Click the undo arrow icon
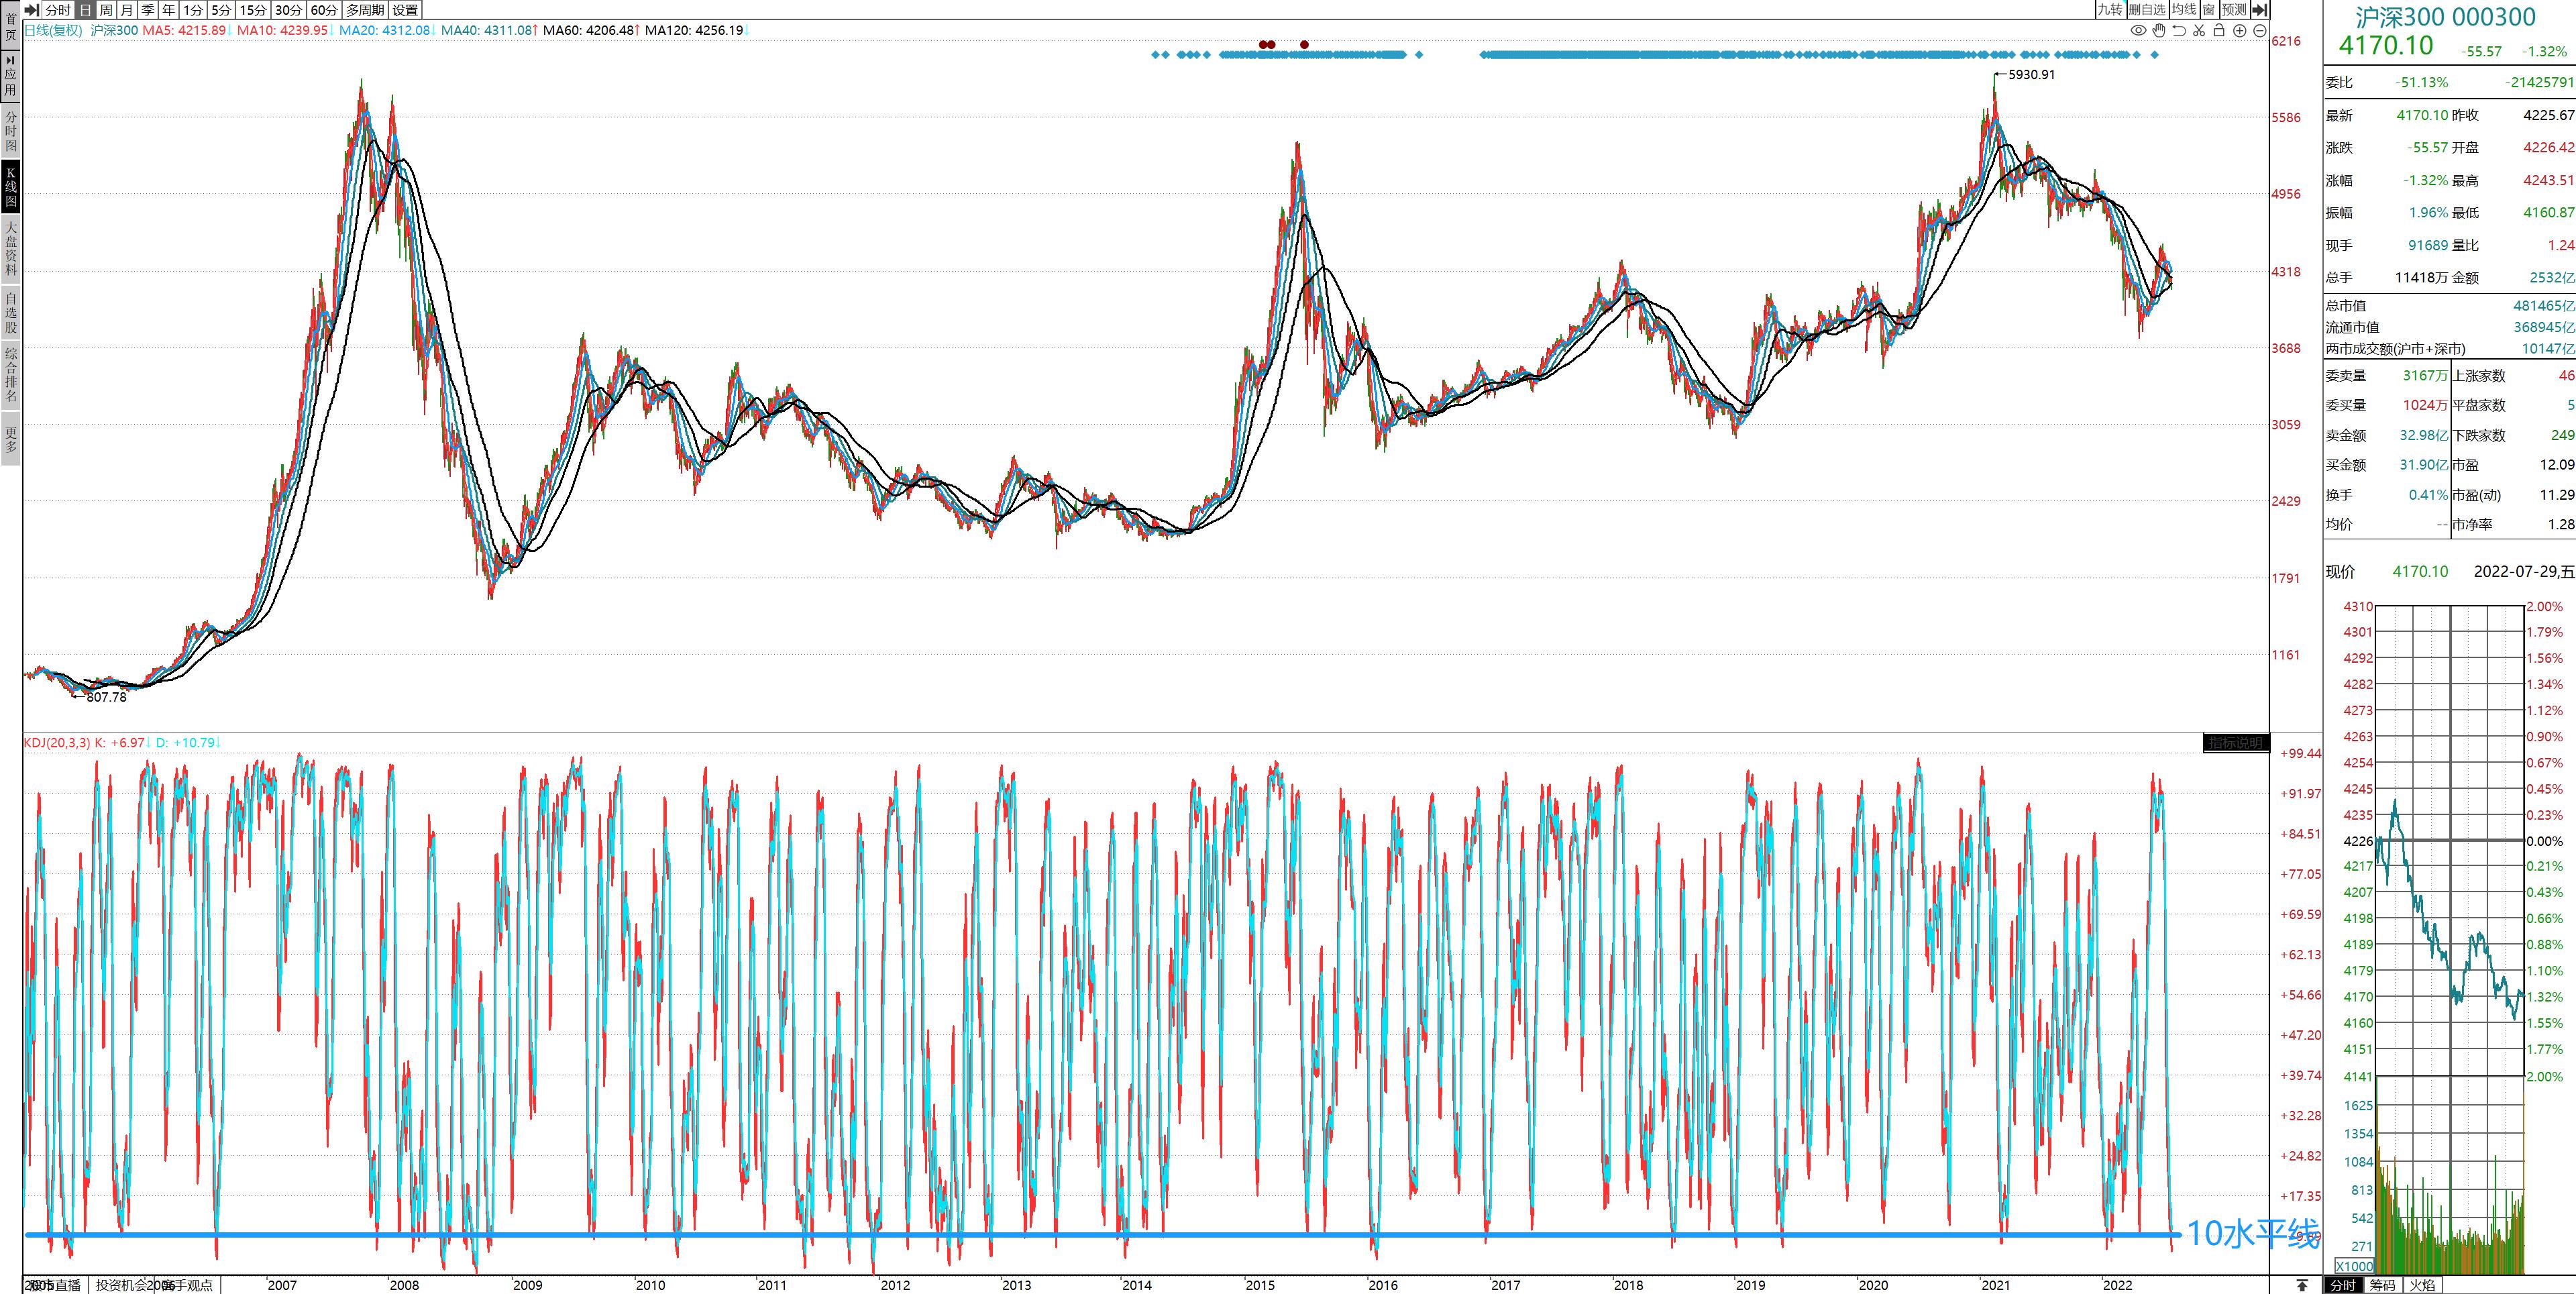Image resolution: width=2576 pixels, height=1294 pixels. [x=2179, y=31]
